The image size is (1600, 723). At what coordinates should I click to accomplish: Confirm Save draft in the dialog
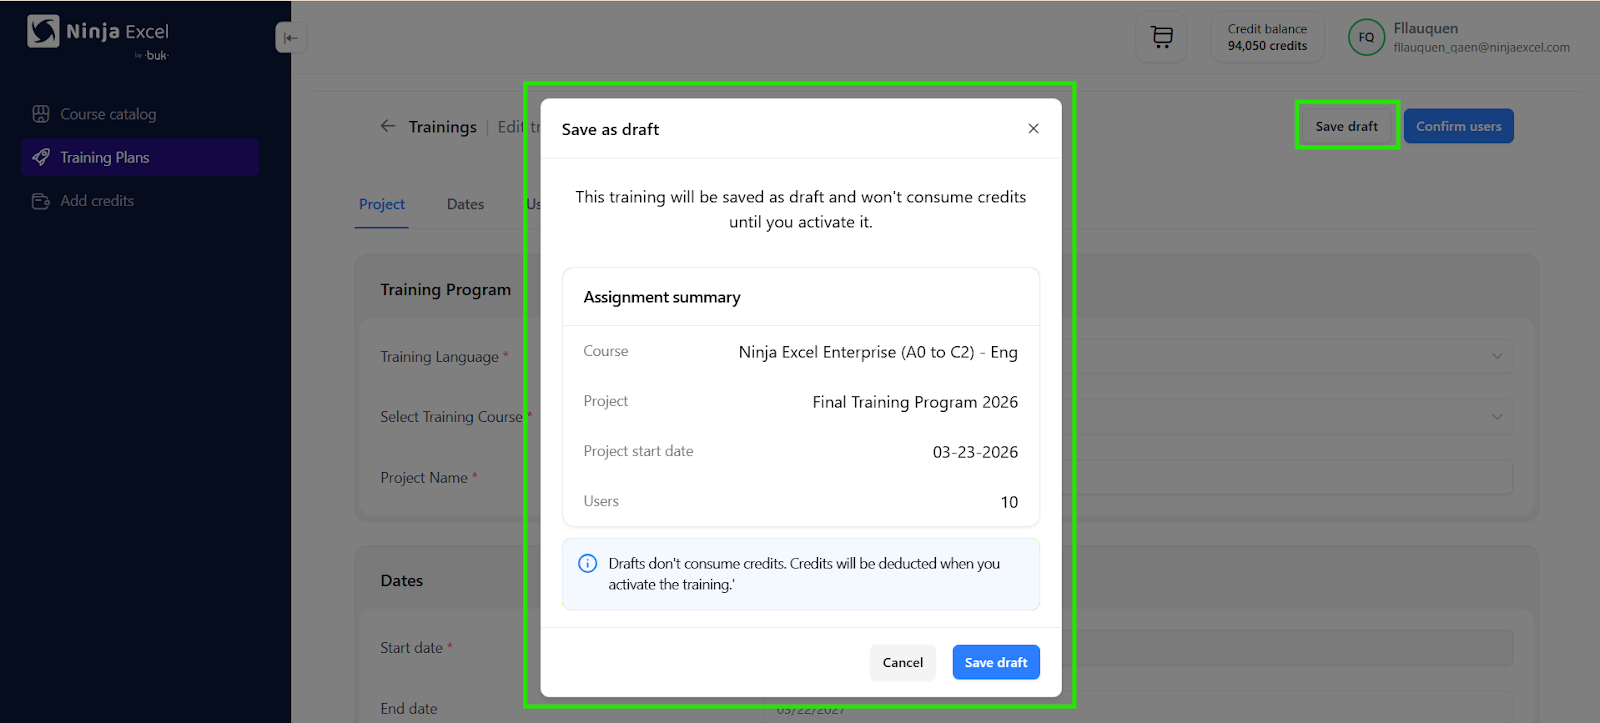(996, 662)
